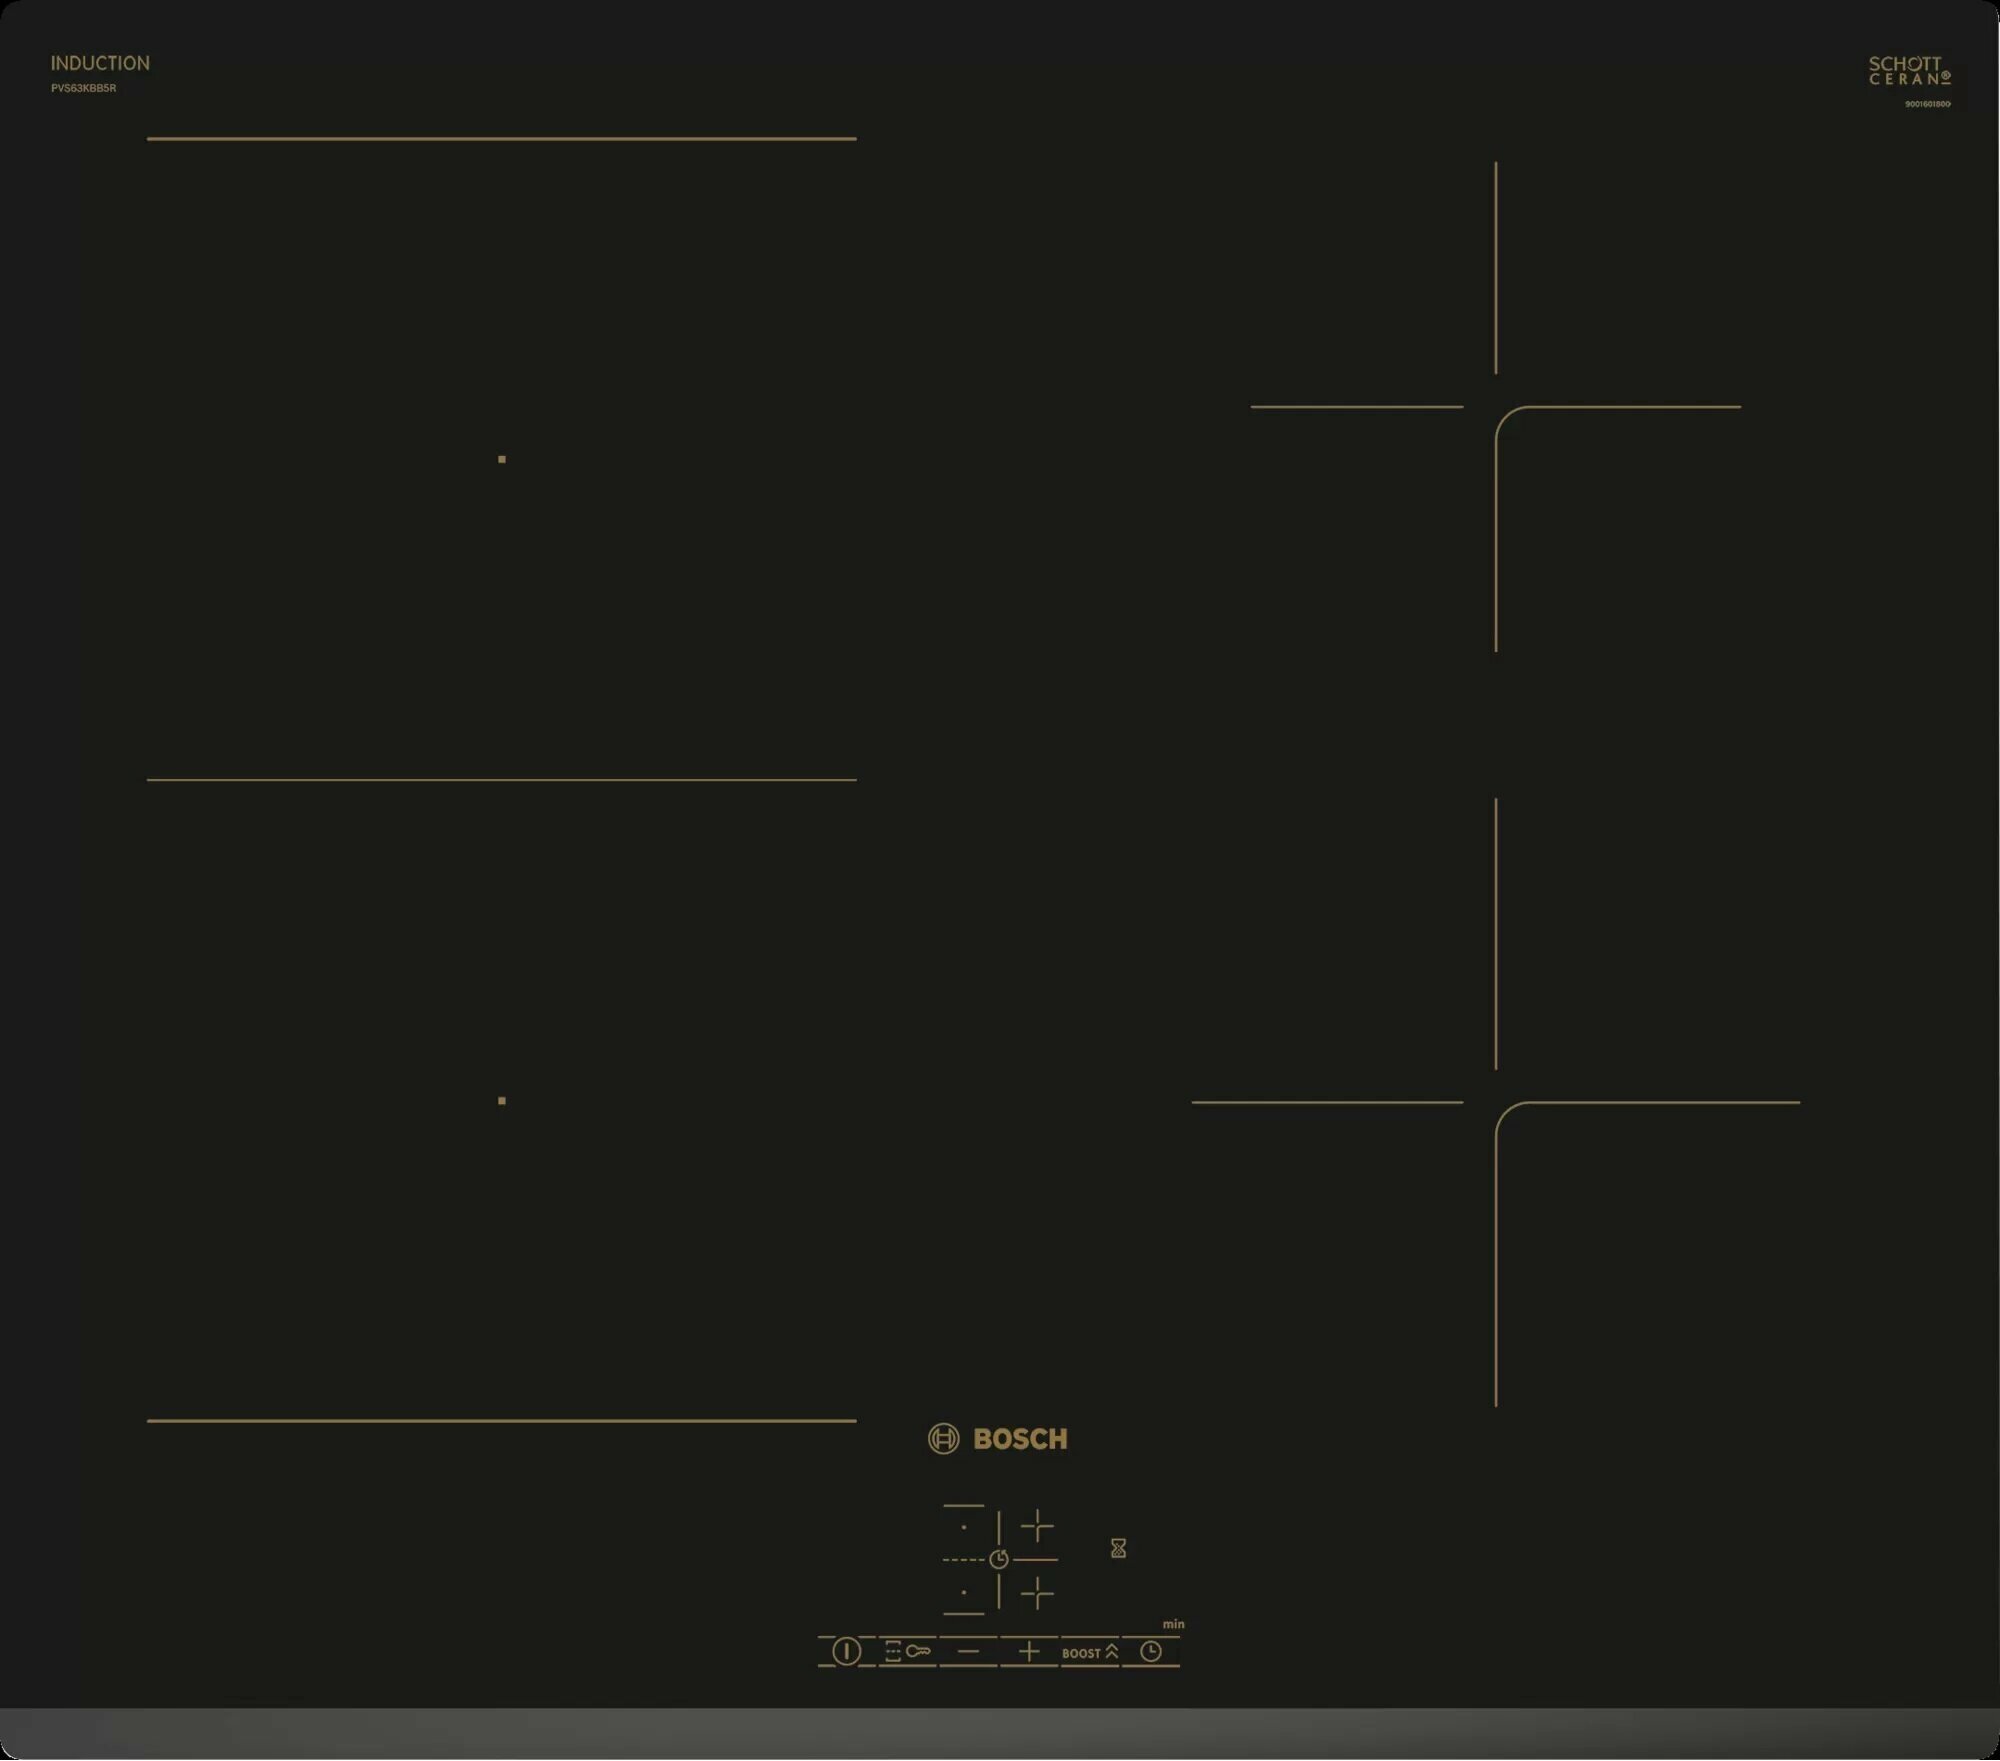Click the center dot of rear left zone
2000x1761 pixels.
coord(502,459)
